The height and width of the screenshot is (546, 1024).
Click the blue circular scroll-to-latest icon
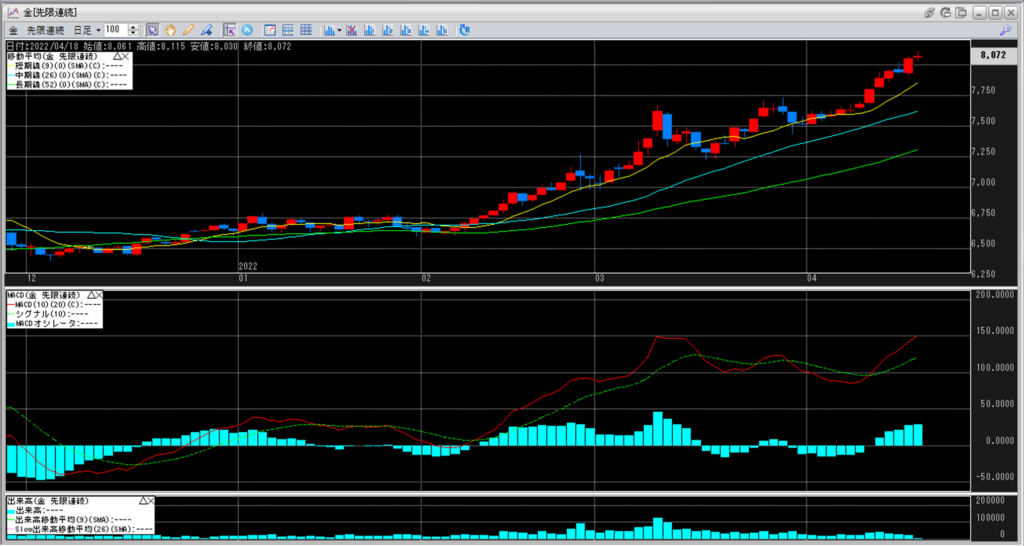coord(247,30)
